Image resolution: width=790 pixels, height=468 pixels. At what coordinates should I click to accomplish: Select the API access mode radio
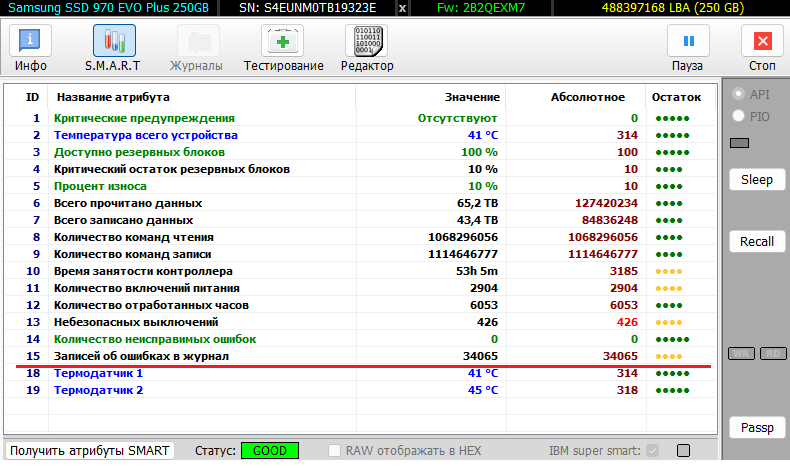tap(739, 94)
